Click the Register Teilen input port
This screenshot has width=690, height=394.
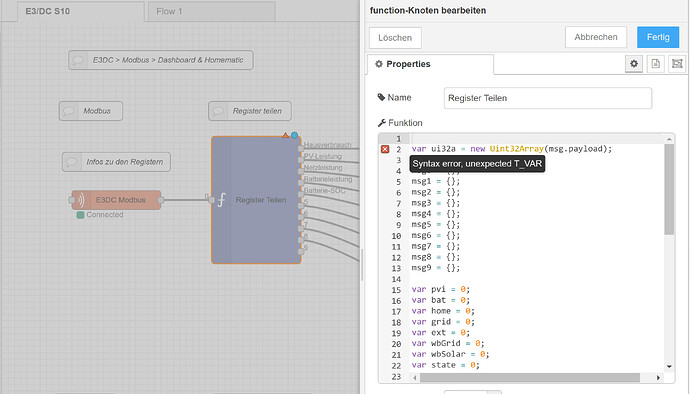212,200
